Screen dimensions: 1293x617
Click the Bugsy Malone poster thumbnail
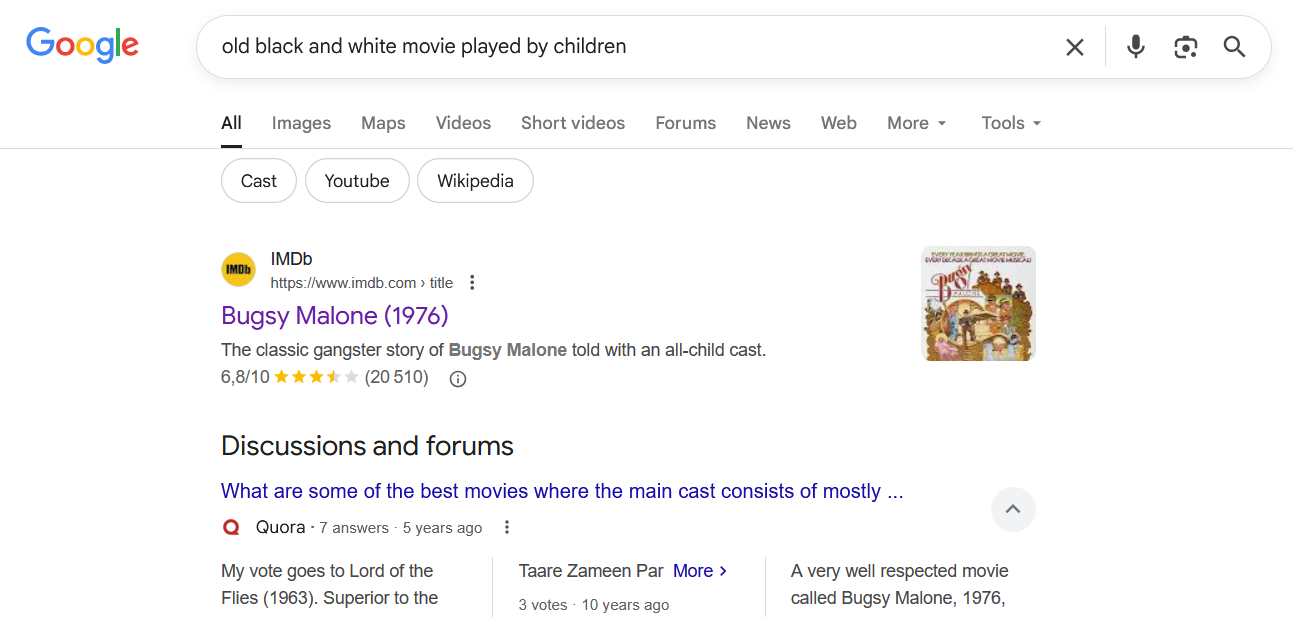(977, 304)
